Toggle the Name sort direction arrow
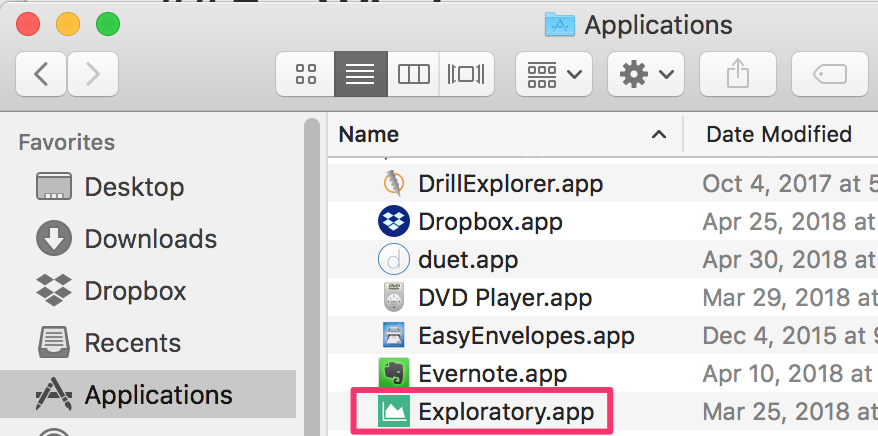 tap(659, 135)
